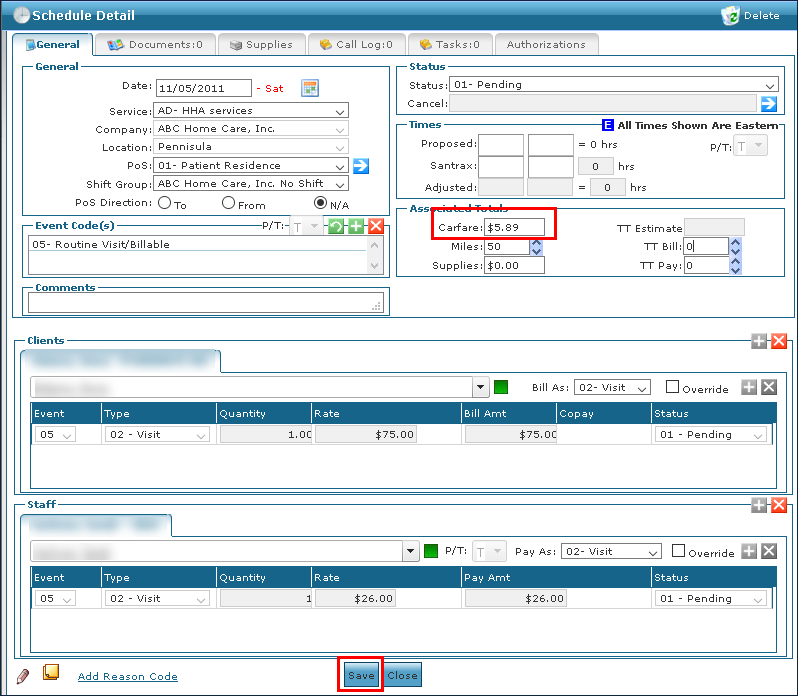The height and width of the screenshot is (696, 798).
Task: Add a client with Clients plus icon
Action: 760,341
